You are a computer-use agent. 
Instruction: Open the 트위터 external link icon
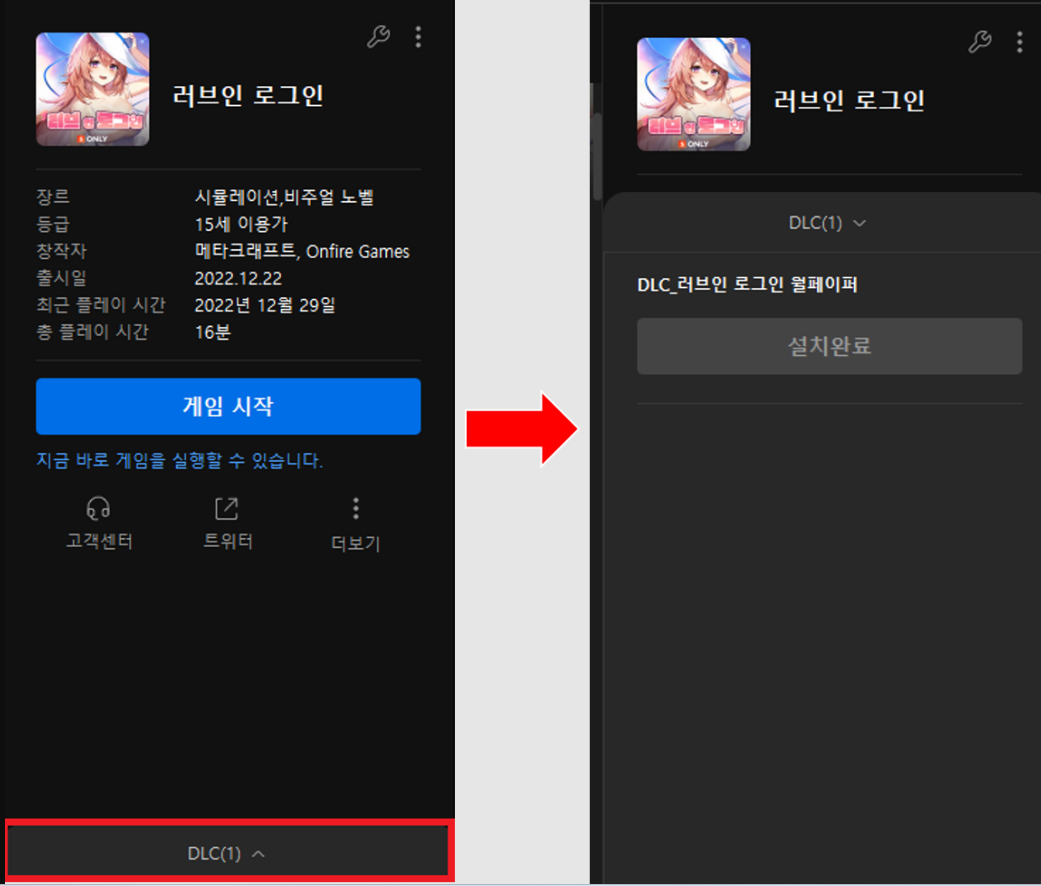point(227,509)
